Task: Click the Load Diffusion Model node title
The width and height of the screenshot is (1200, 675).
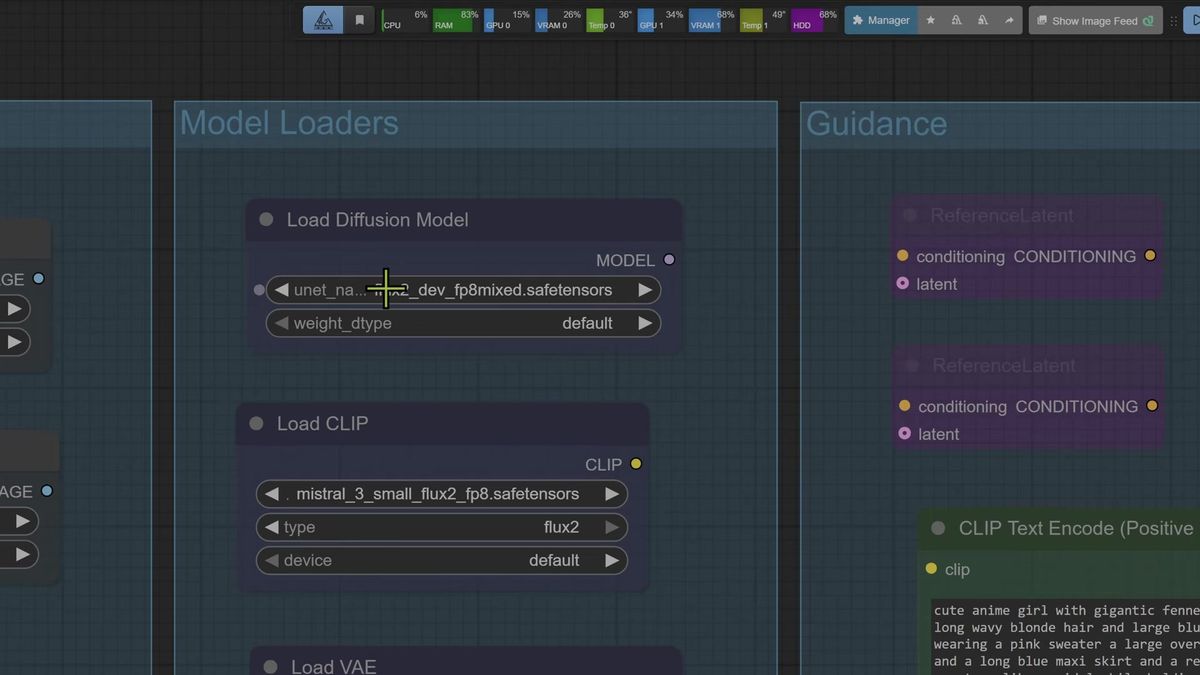Action: 377,220
